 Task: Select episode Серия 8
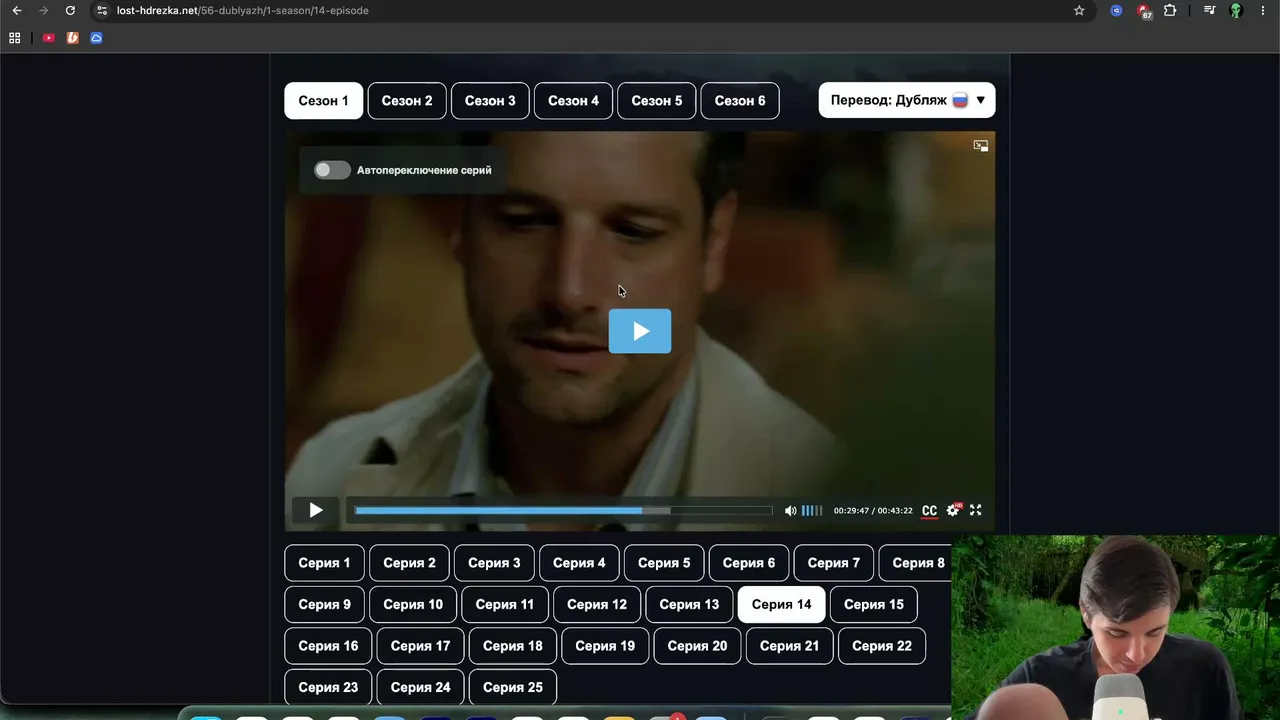[916, 563]
